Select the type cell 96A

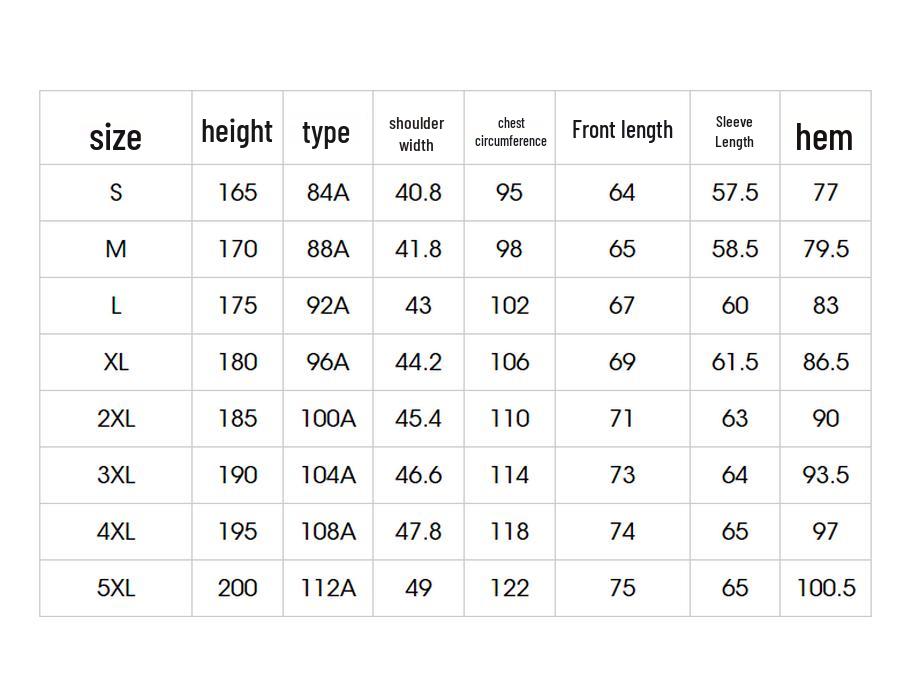[328, 362]
